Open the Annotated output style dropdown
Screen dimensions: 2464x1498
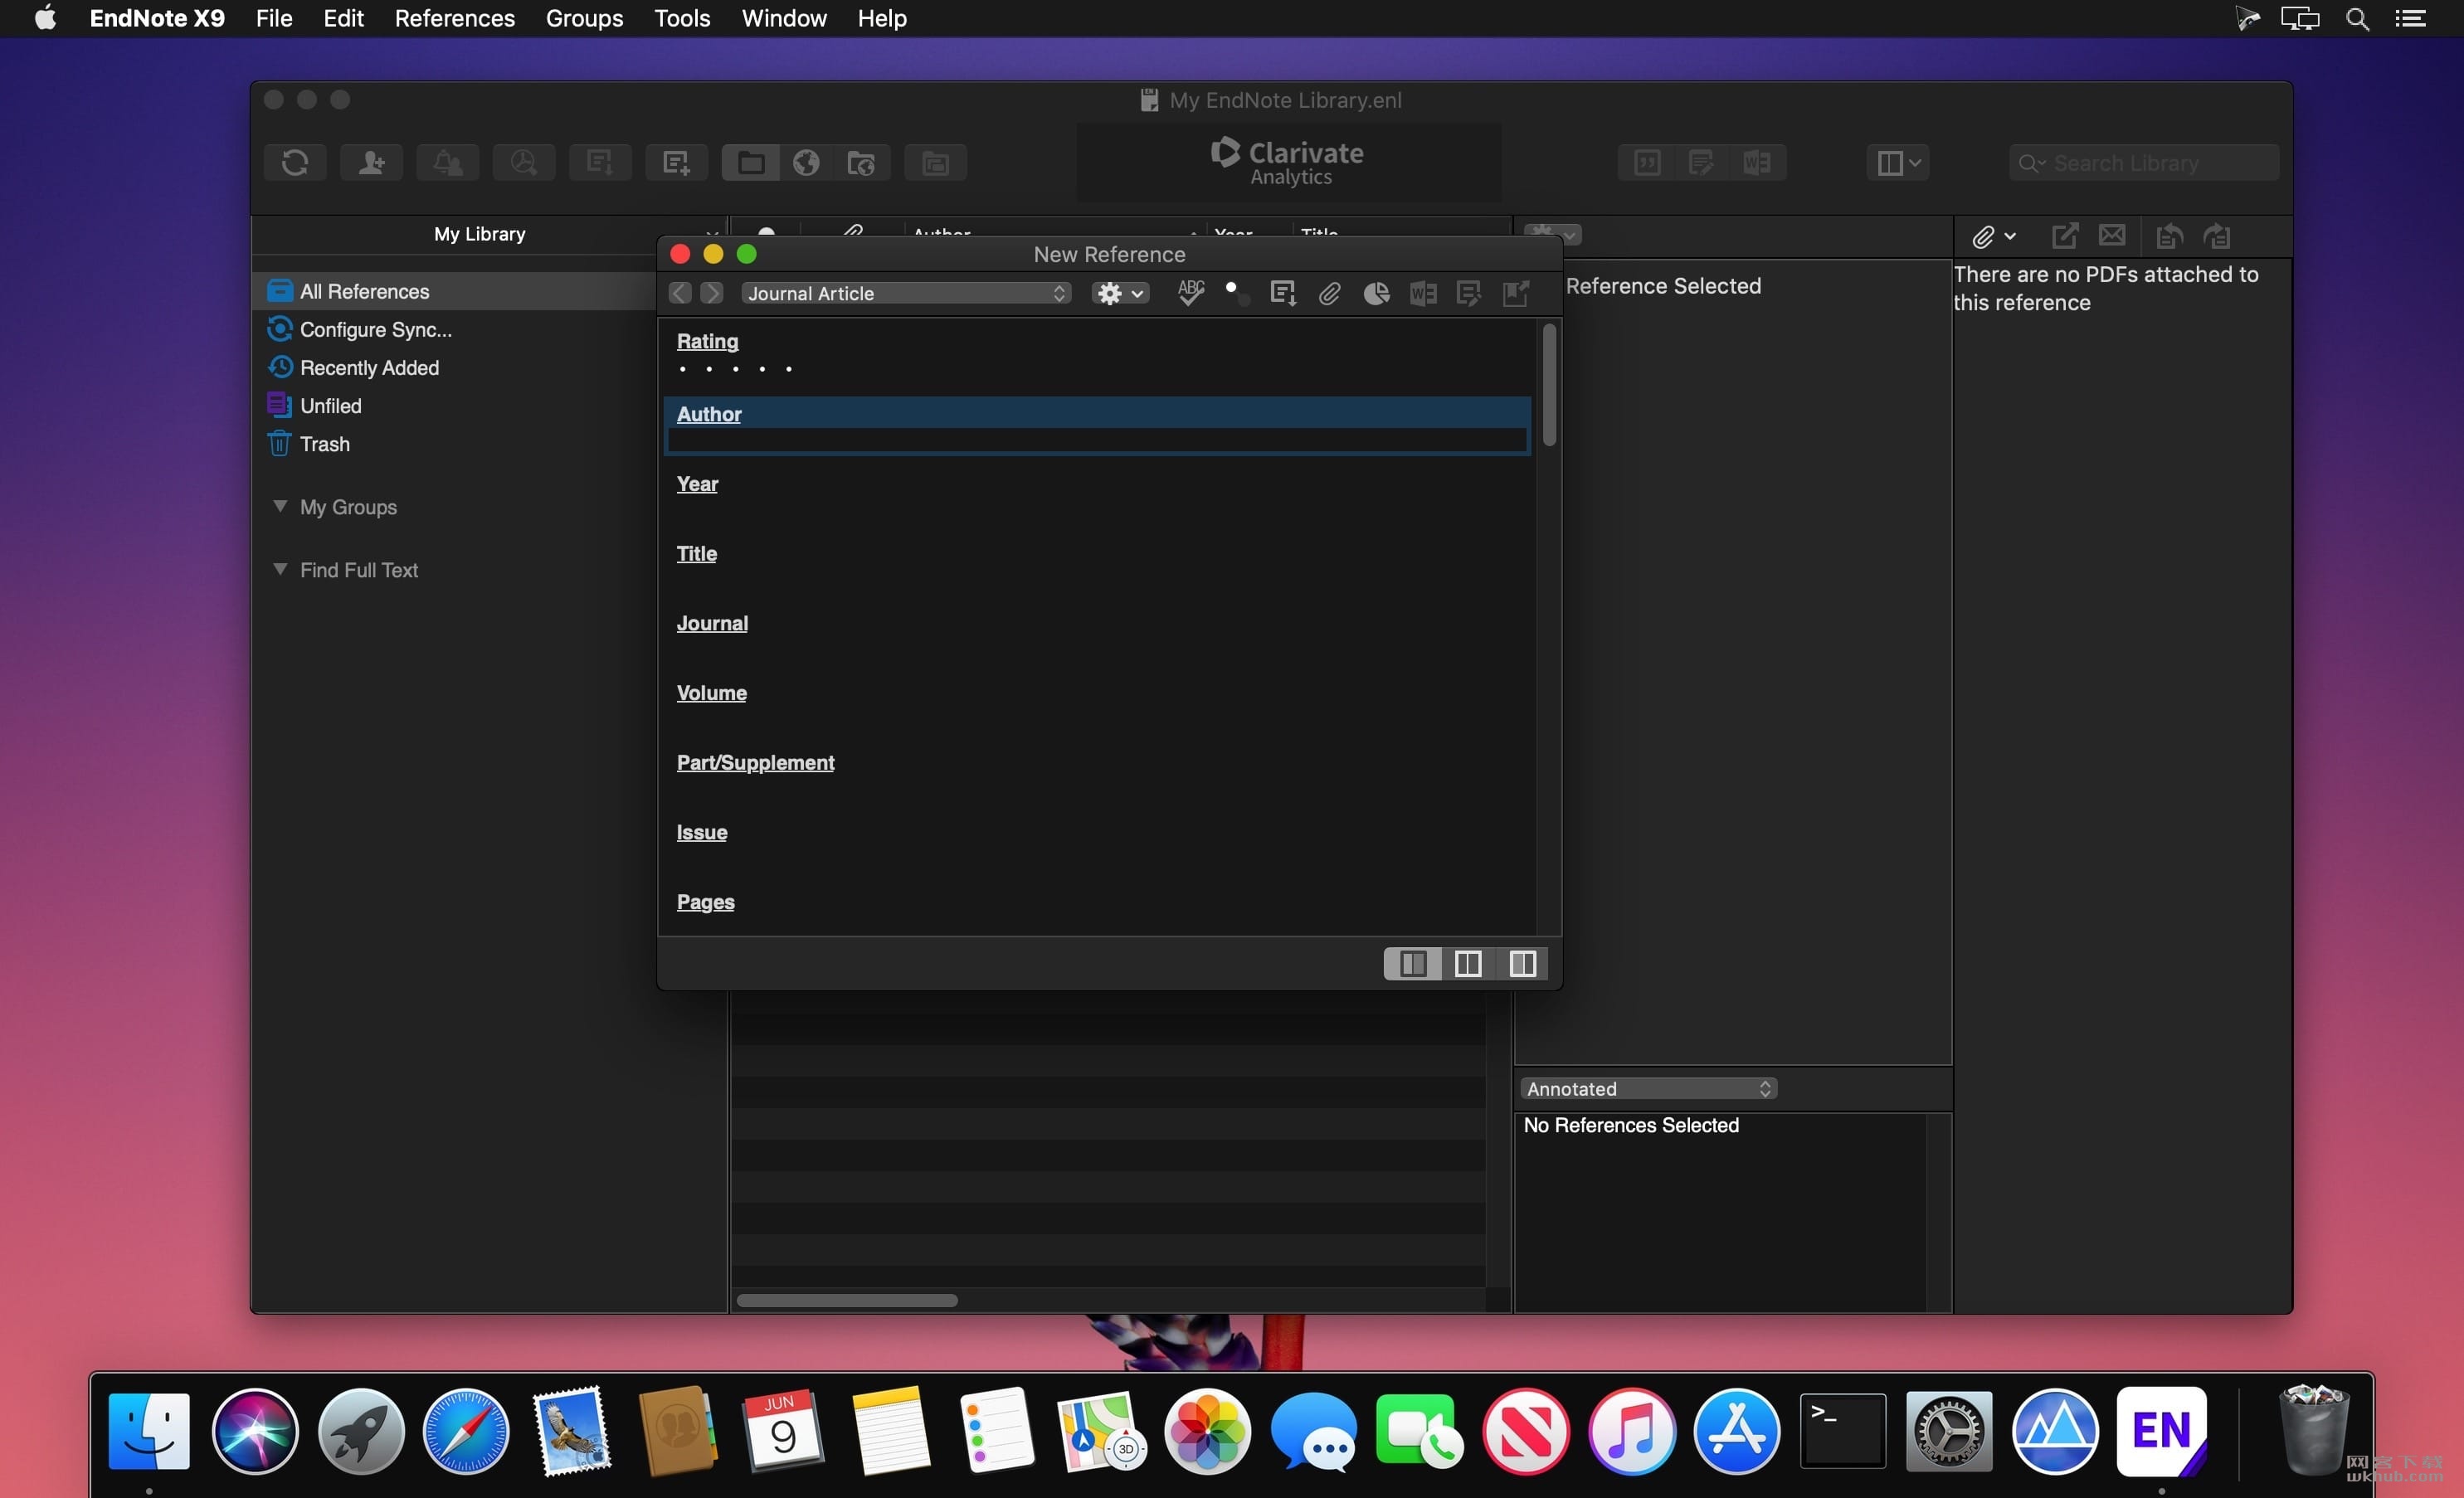click(1648, 1089)
